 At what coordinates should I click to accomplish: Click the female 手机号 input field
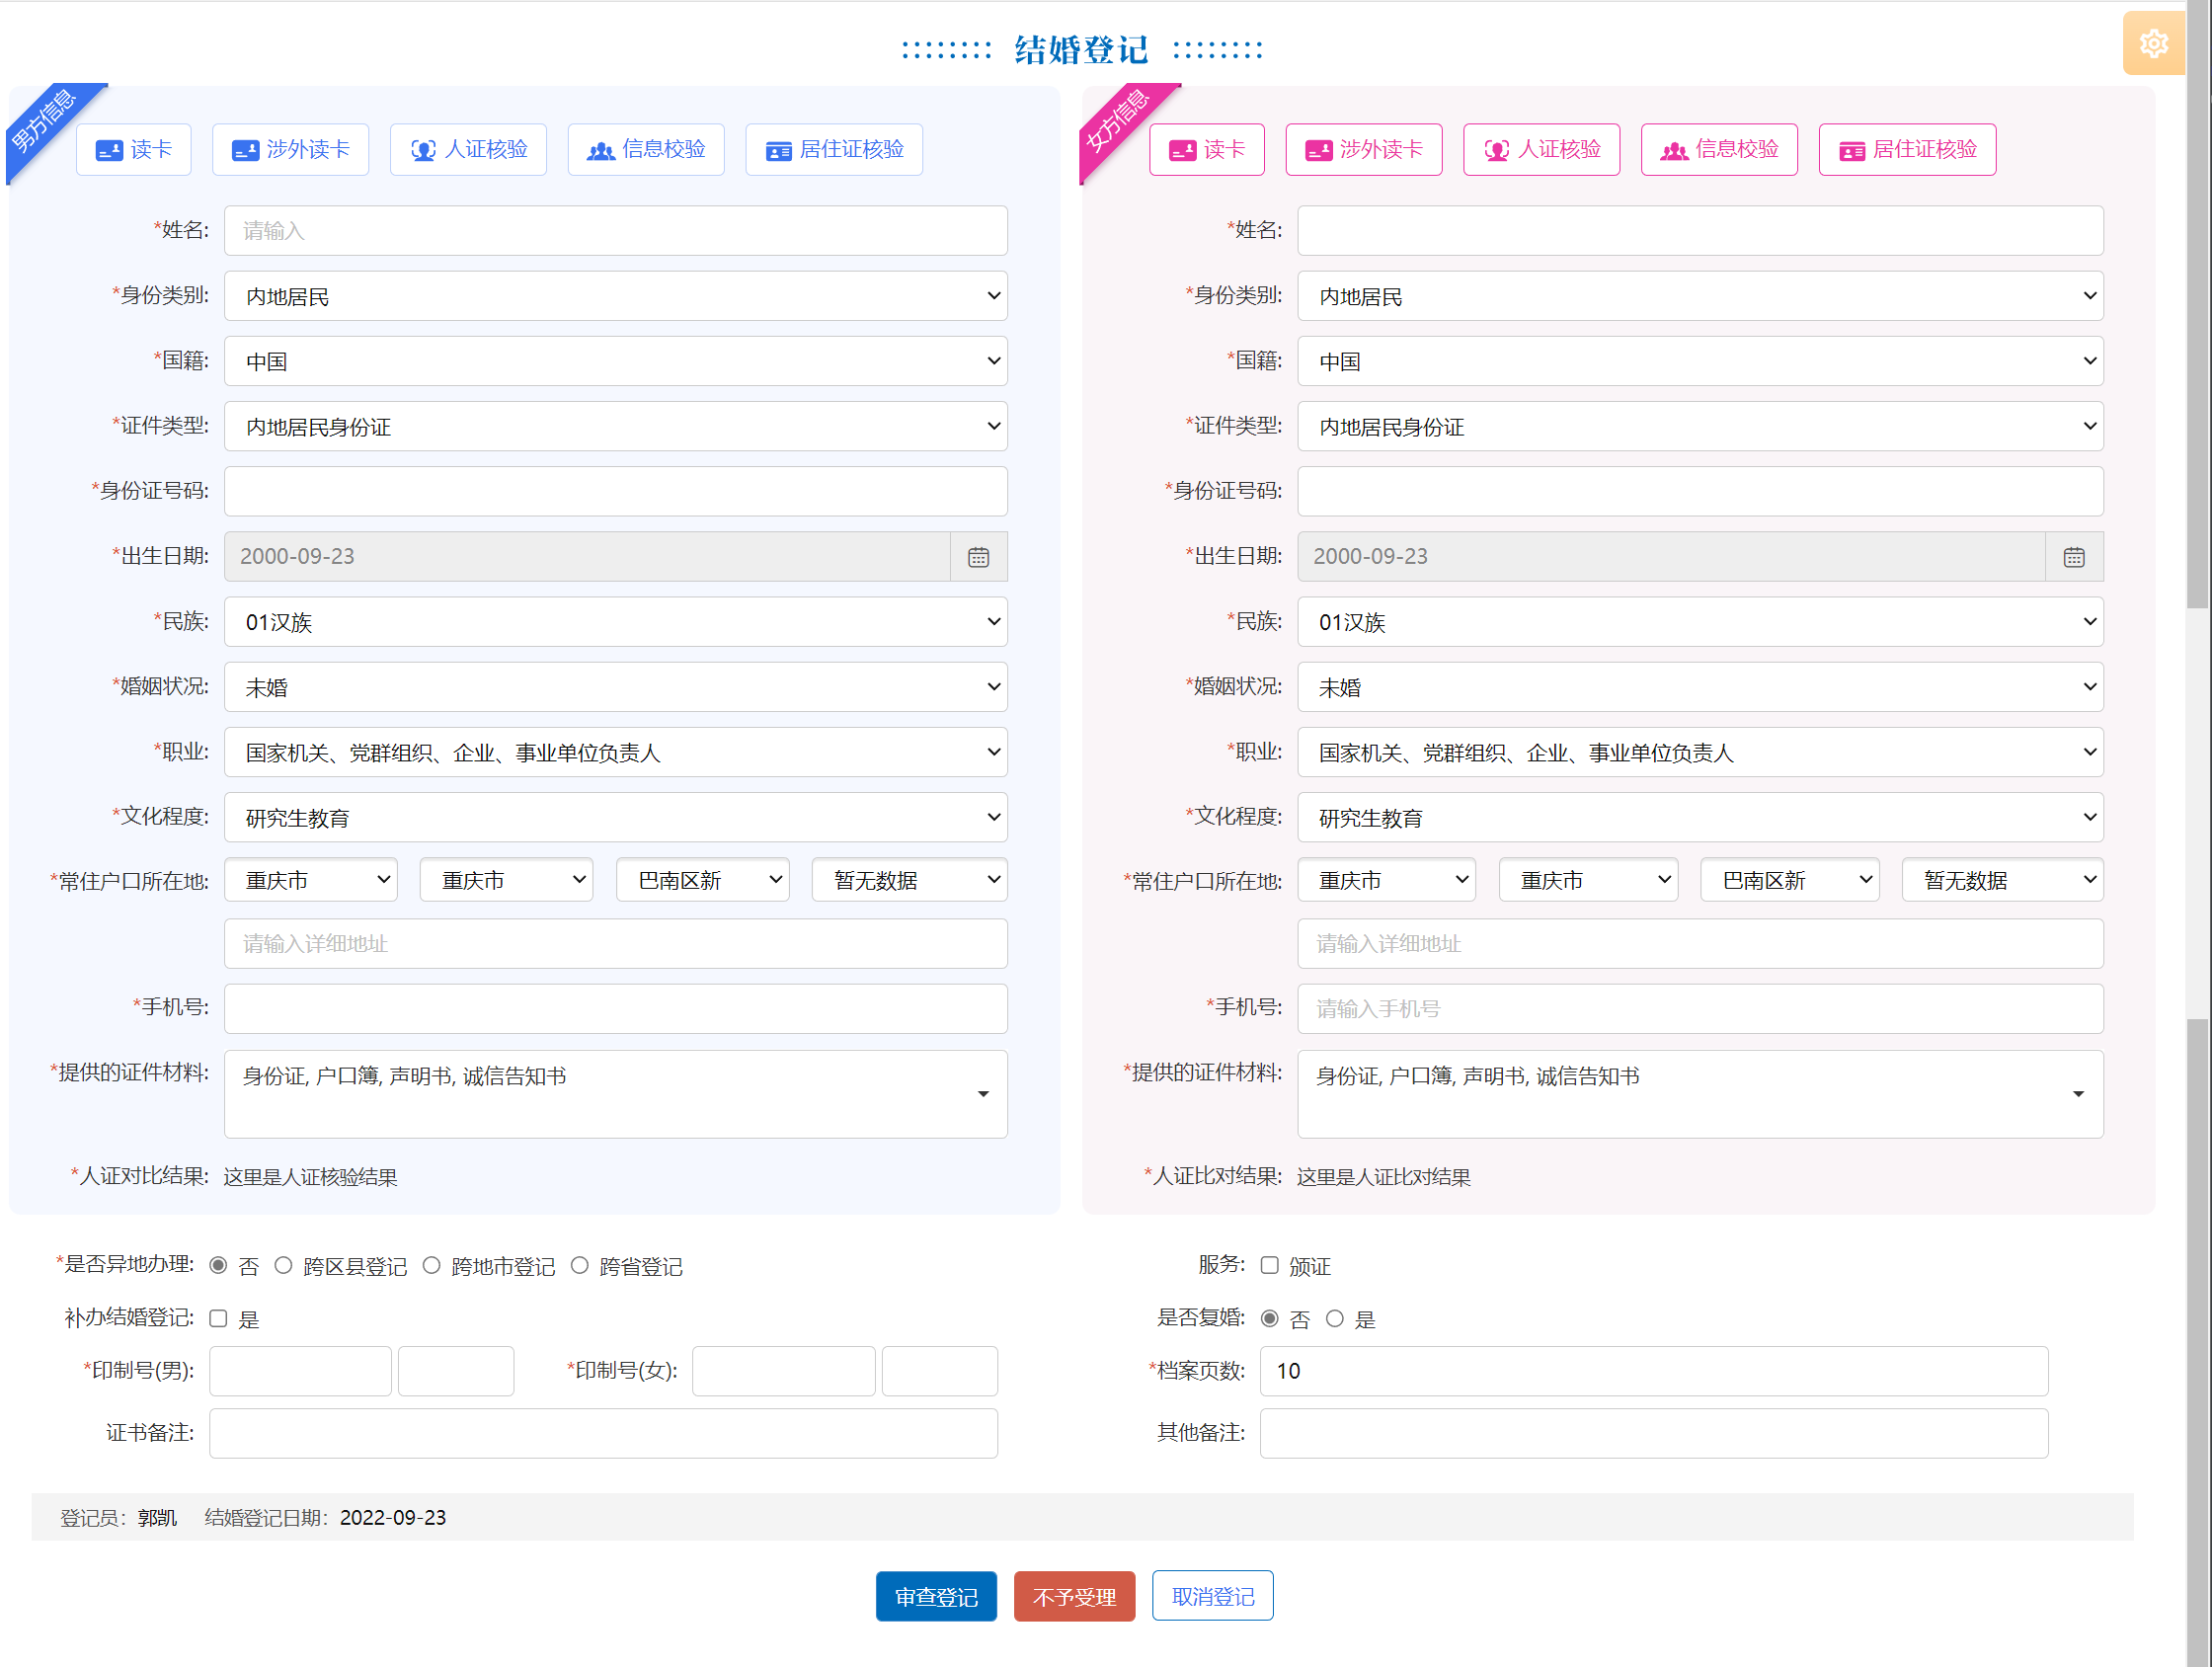click(x=1700, y=1009)
